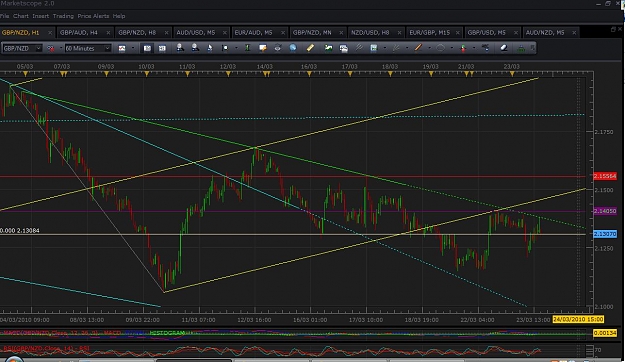
Task: Click the 11/03 07:00 time axis label
Action: point(199,320)
